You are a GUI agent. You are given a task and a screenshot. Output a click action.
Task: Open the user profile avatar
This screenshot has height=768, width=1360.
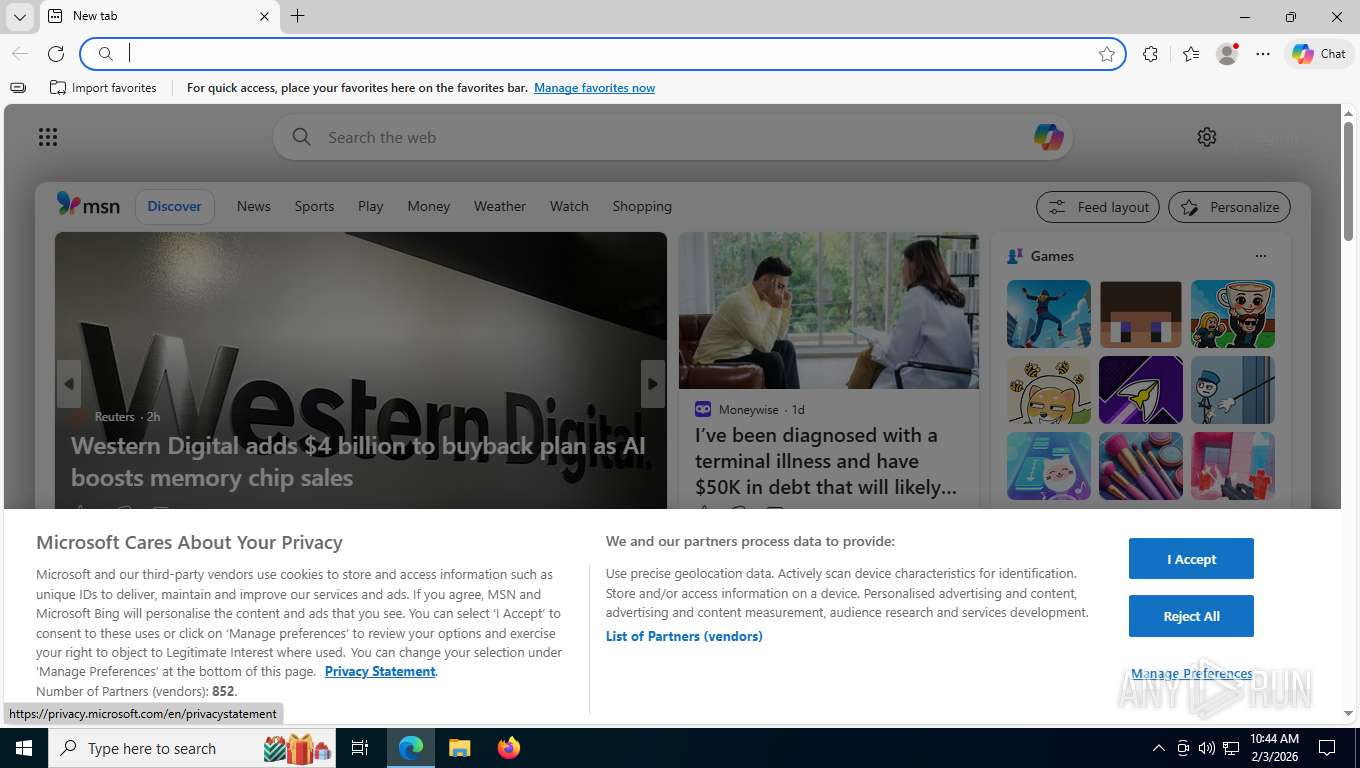click(1227, 54)
